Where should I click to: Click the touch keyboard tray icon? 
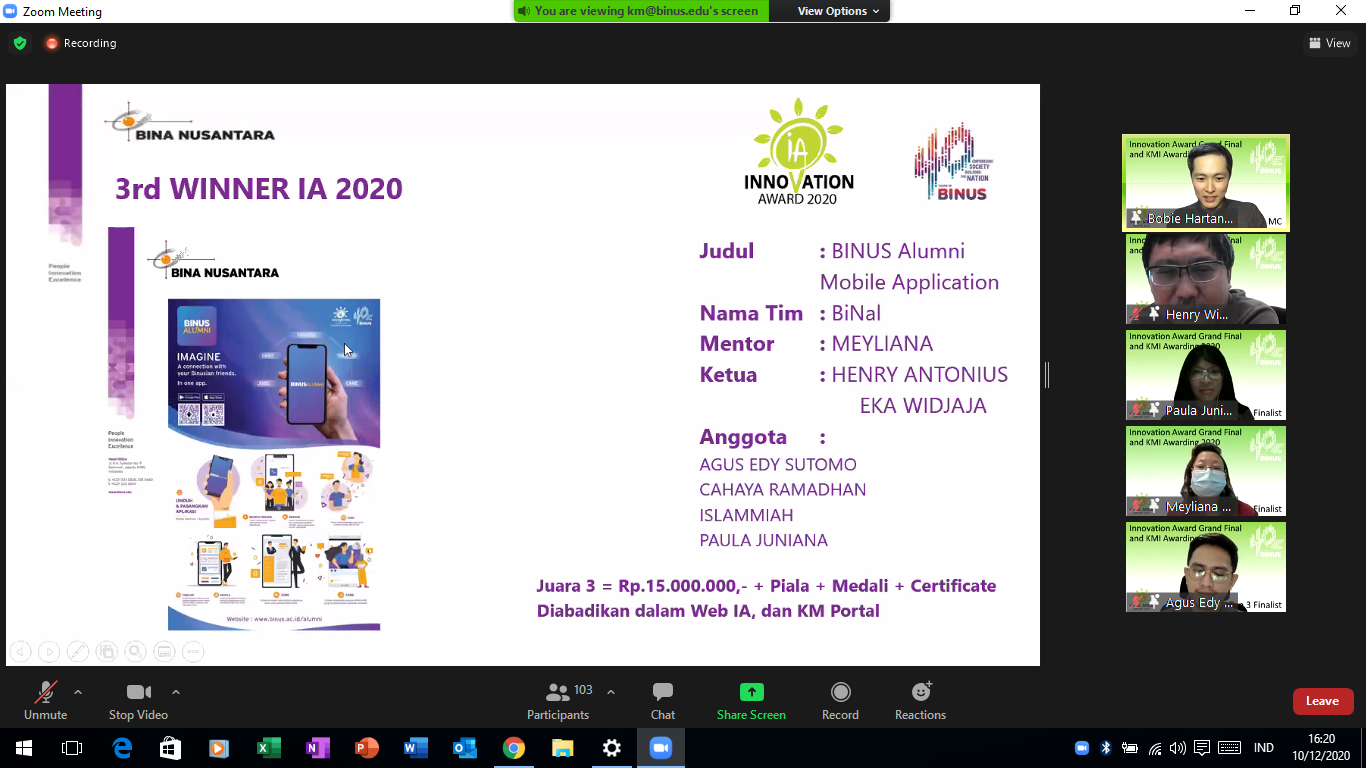pyautogui.click(x=1230, y=748)
